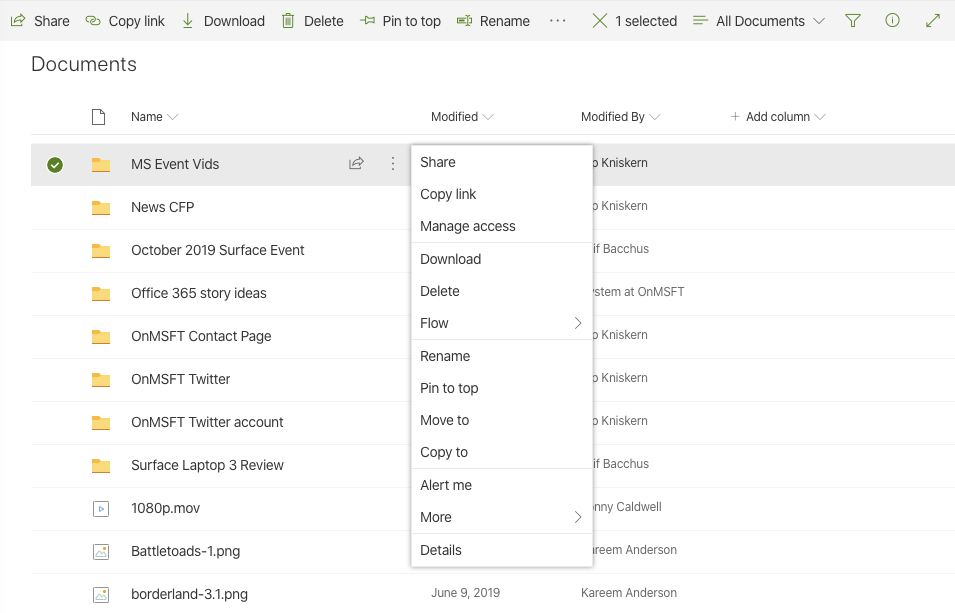Uncheck the MS Event Vids selection circle
The image size is (955, 613).
55,165
